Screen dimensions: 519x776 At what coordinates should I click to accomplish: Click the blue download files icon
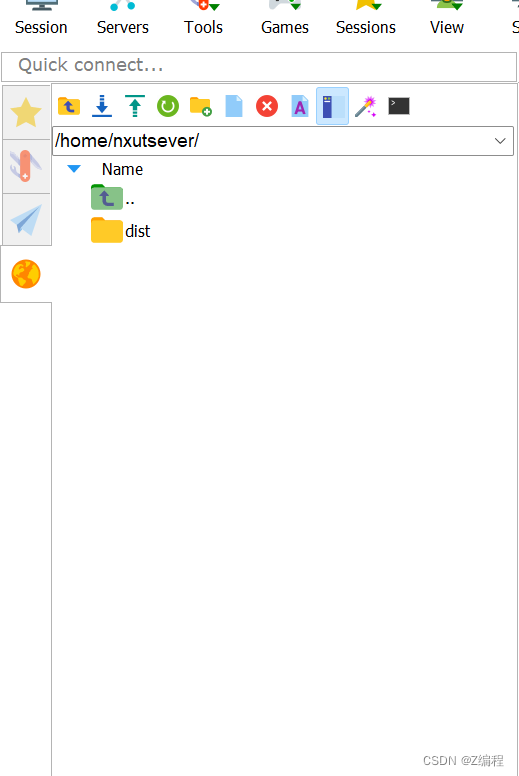tap(102, 106)
